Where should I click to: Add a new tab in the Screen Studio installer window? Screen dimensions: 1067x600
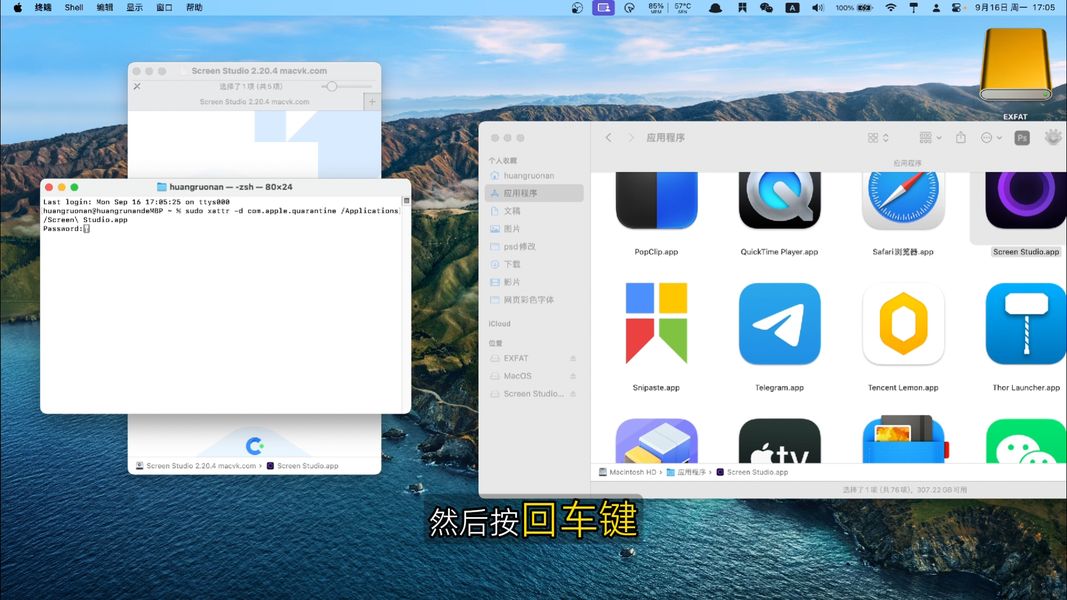click(x=372, y=101)
